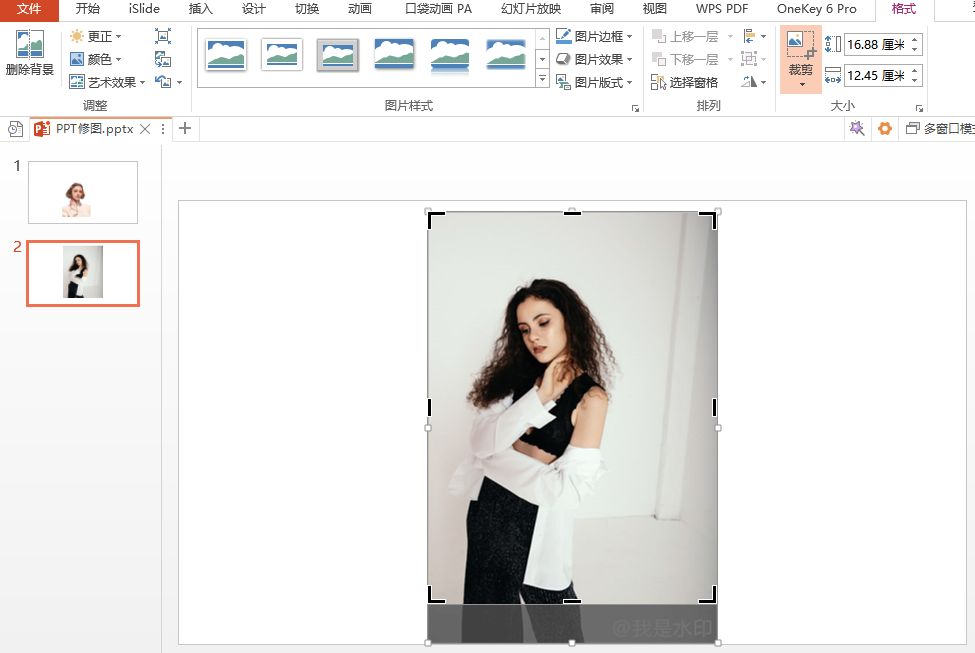
Task: Apply the third picture style with gray frame
Action: (x=338, y=55)
